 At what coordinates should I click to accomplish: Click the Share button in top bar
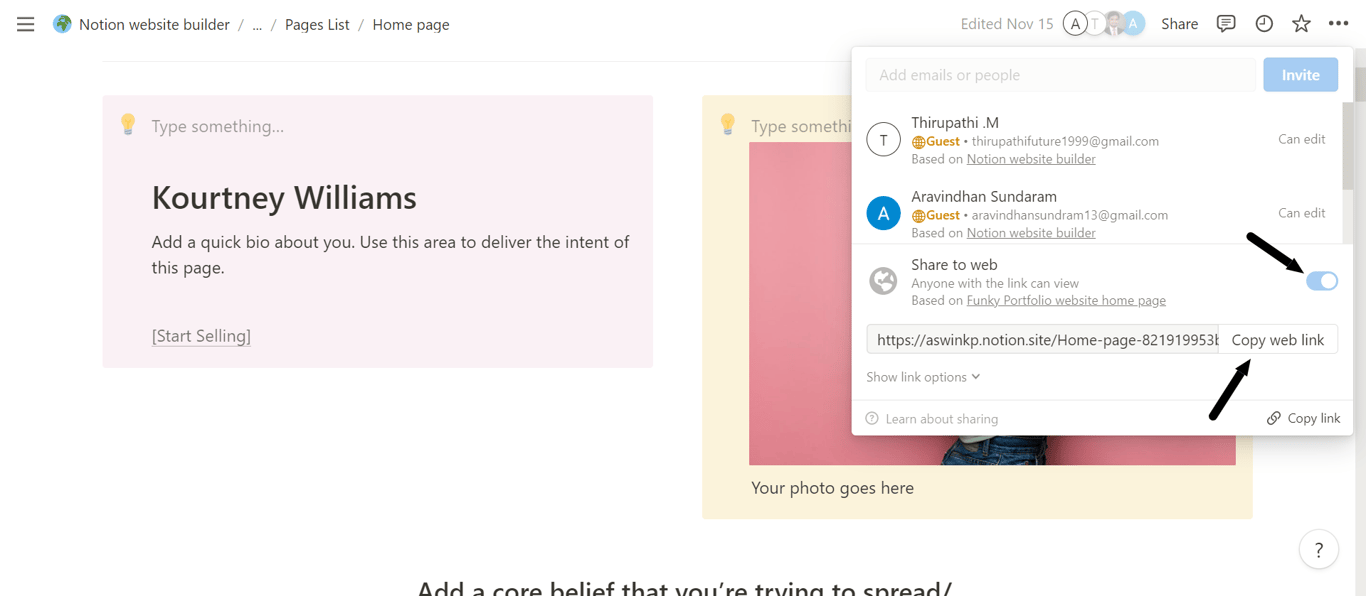(1179, 24)
